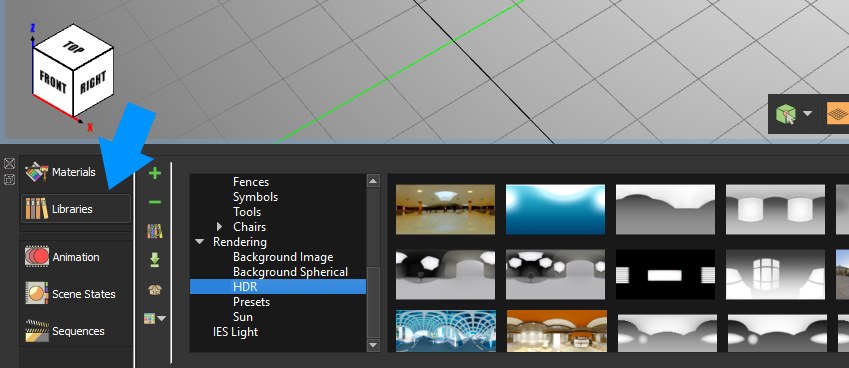The image size is (849, 368).
Task: Select the indoor hall photo HDR thumbnail
Action: tap(445, 209)
